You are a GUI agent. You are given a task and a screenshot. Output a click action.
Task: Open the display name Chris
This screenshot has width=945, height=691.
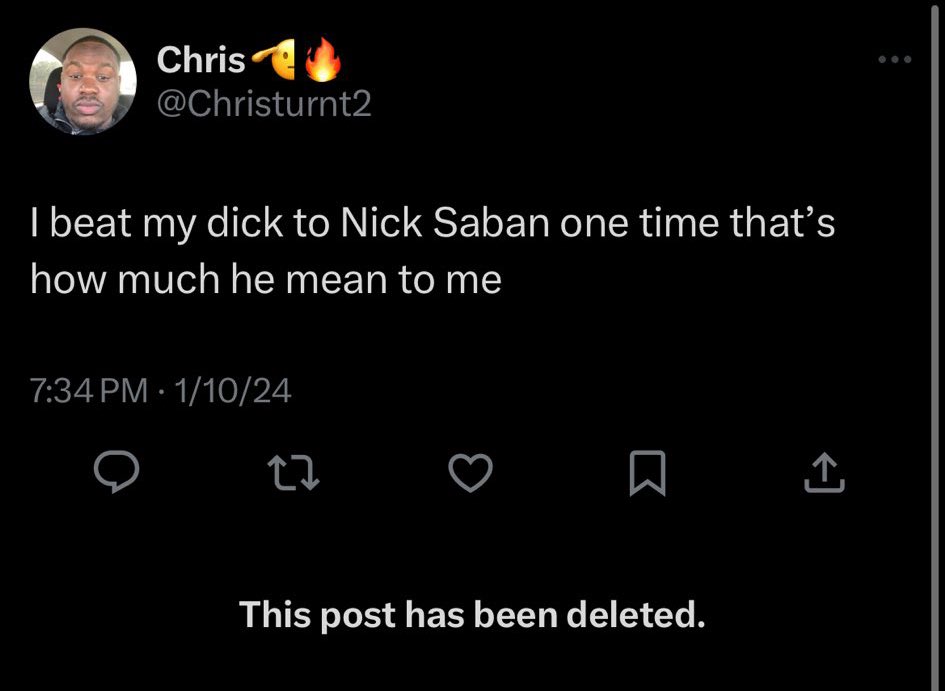(200, 61)
